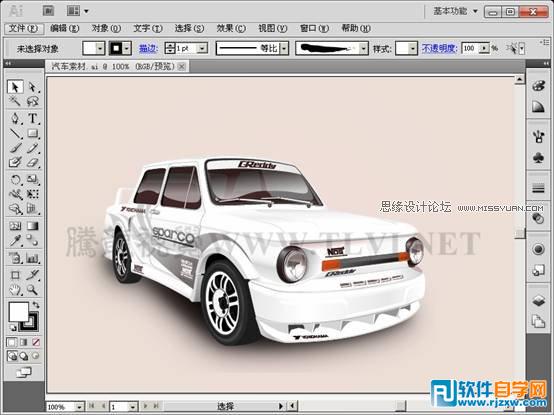Open the Artboards panel icon
This screenshot has width=554, height=415.
(538, 322)
